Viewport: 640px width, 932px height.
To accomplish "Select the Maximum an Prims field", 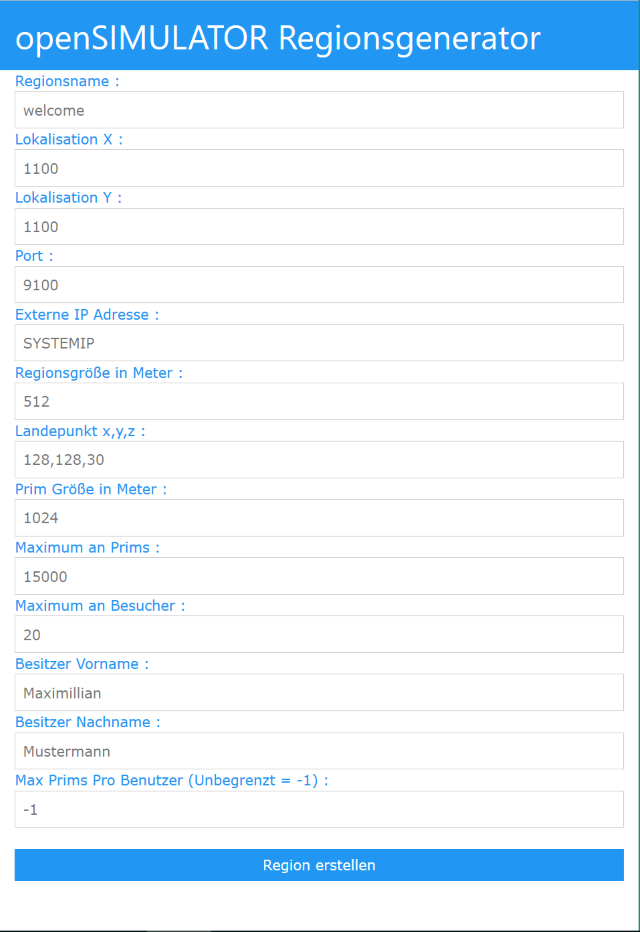I will [319, 576].
